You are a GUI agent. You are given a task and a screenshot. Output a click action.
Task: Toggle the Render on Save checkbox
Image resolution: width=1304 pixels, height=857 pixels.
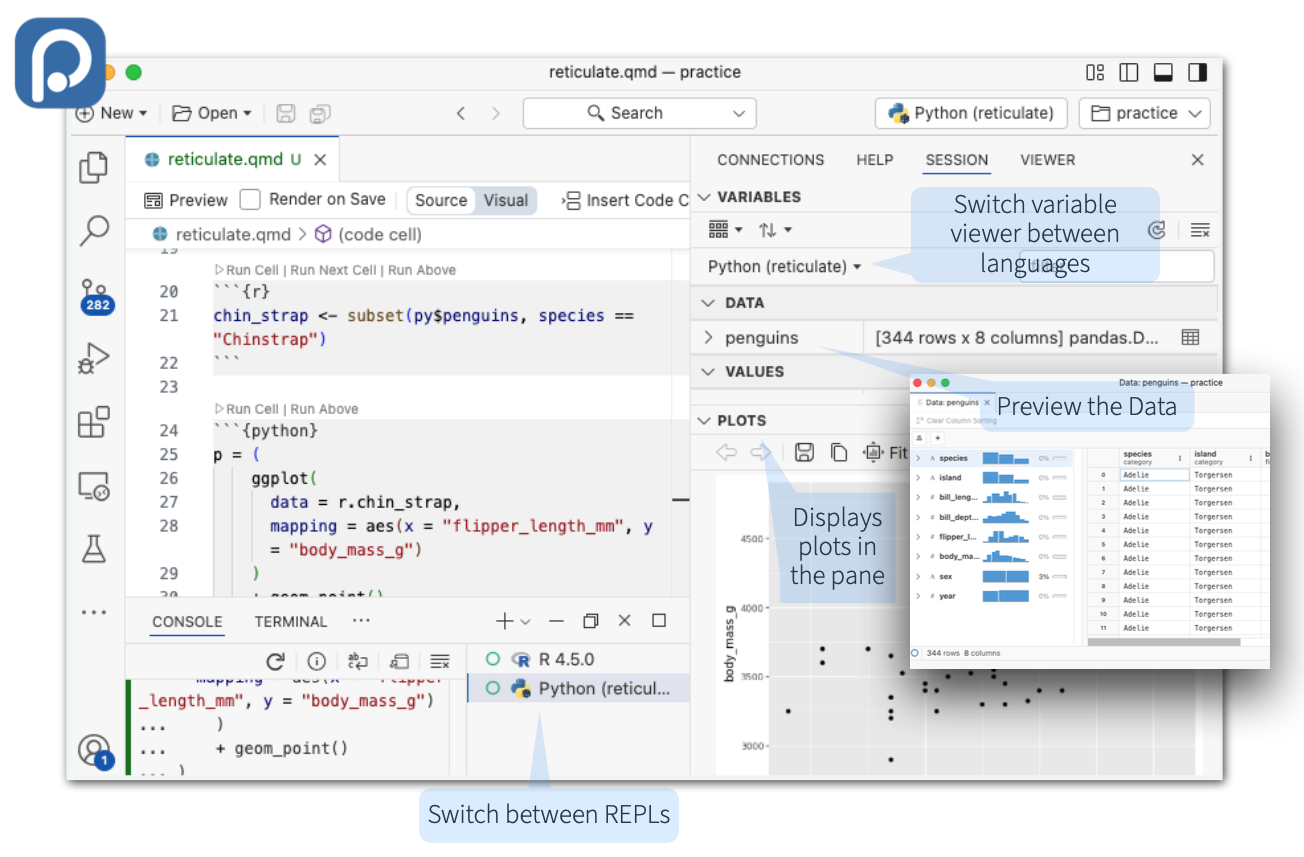click(250, 199)
